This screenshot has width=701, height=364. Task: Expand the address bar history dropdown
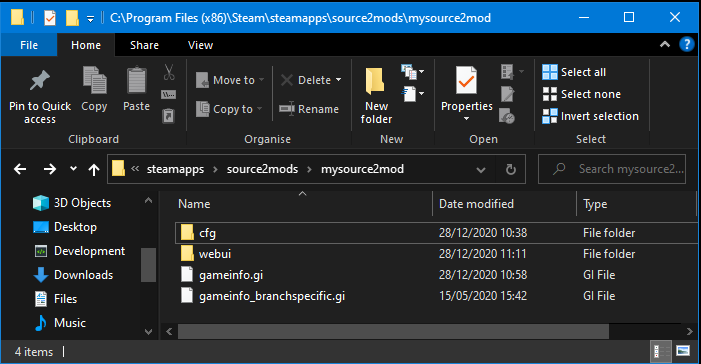(x=481, y=169)
